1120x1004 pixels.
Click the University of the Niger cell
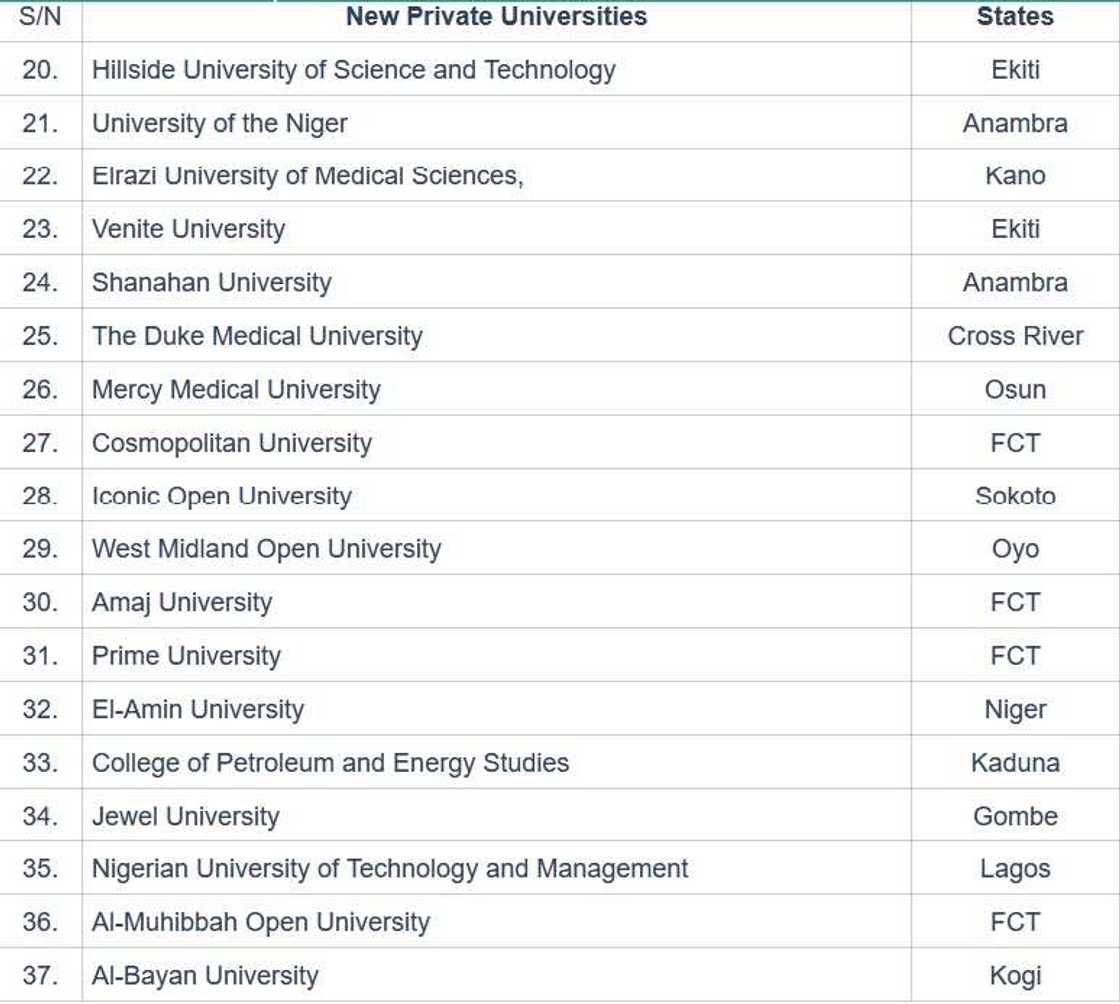click(220, 124)
